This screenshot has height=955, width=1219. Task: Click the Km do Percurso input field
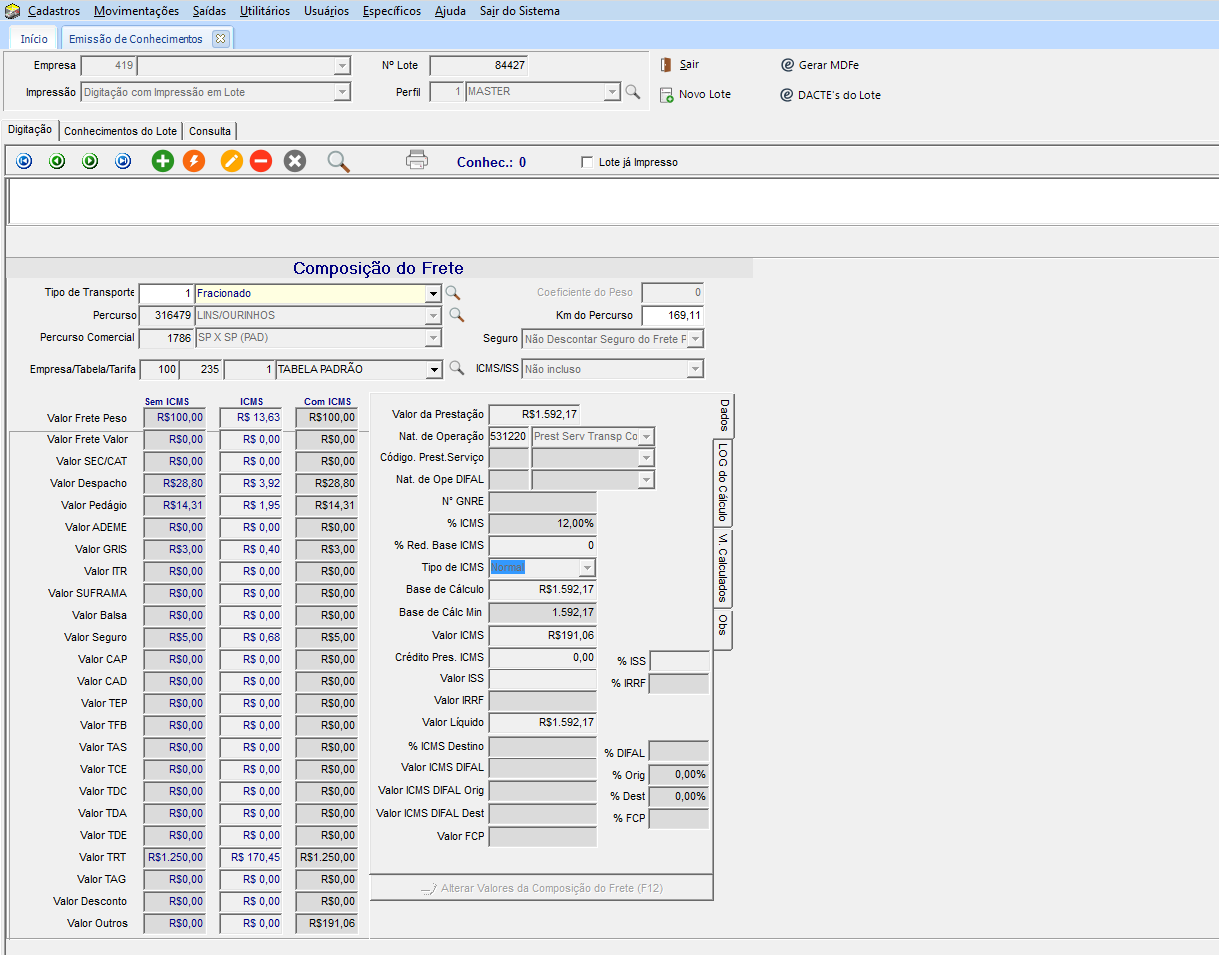pos(672,316)
